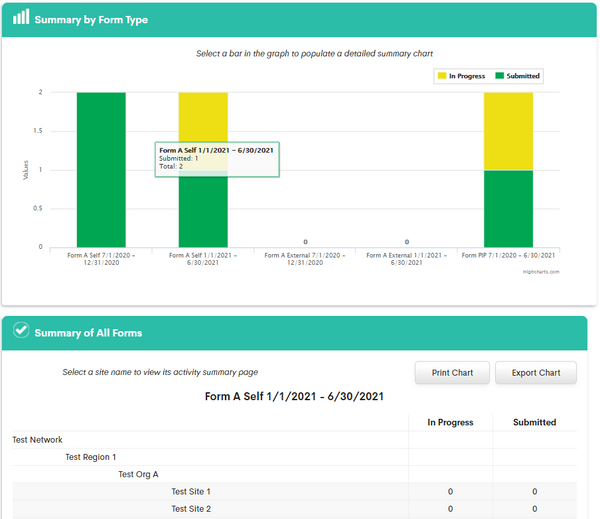Image resolution: width=600 pixels, height=519 pixels.
Task: Click the Print Chart button
Action: [451, 373]
